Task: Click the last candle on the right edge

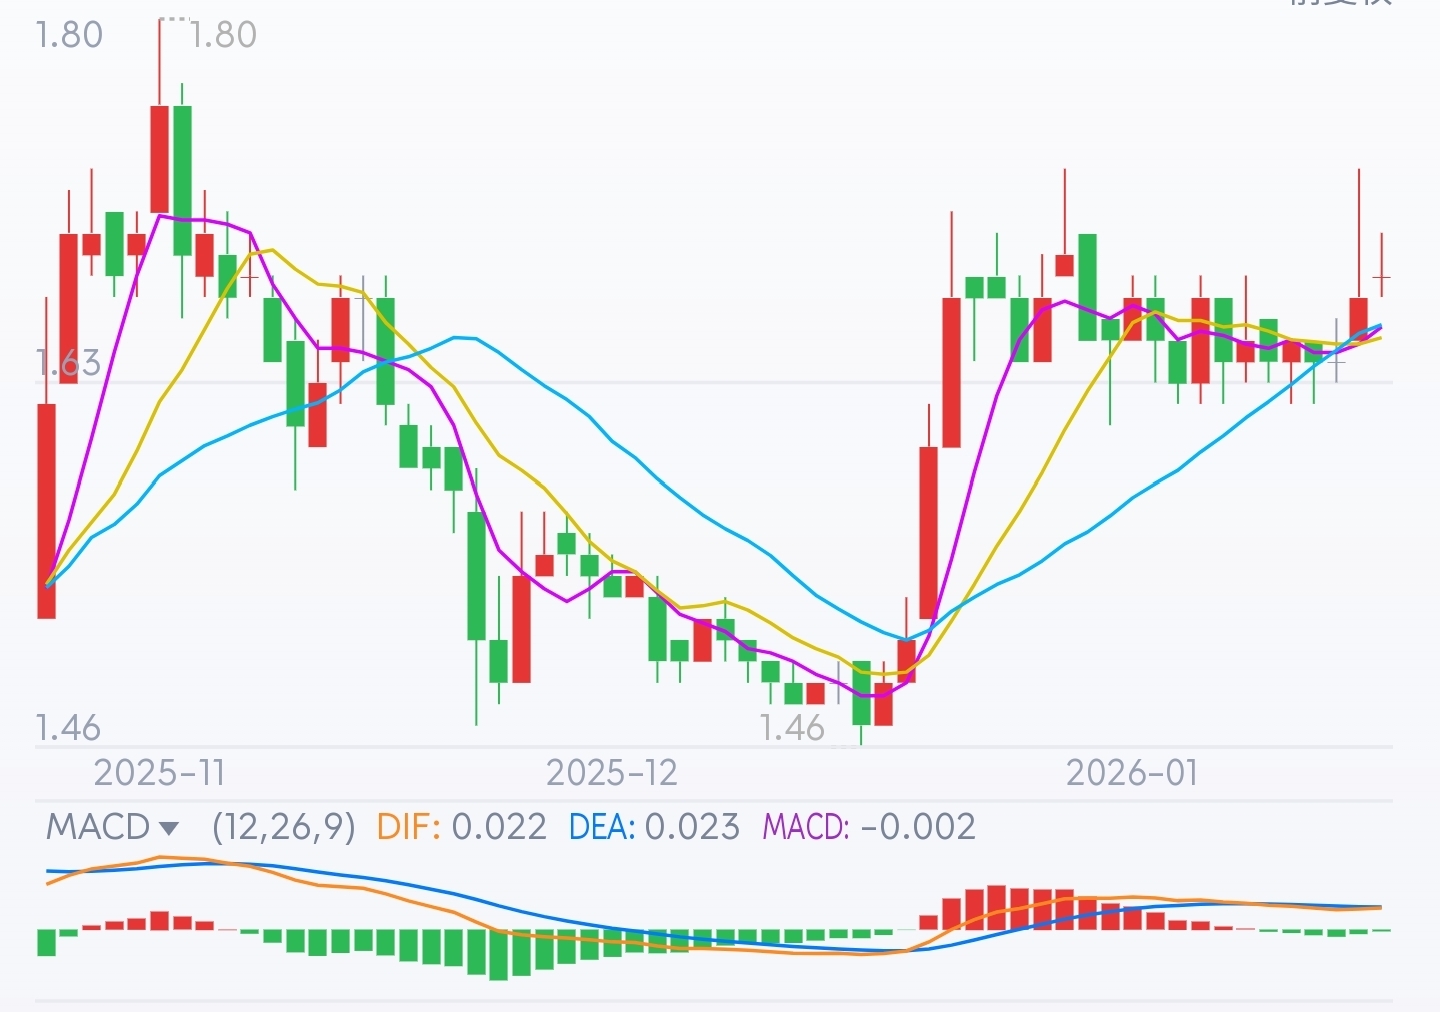Action: point(1382,276)
